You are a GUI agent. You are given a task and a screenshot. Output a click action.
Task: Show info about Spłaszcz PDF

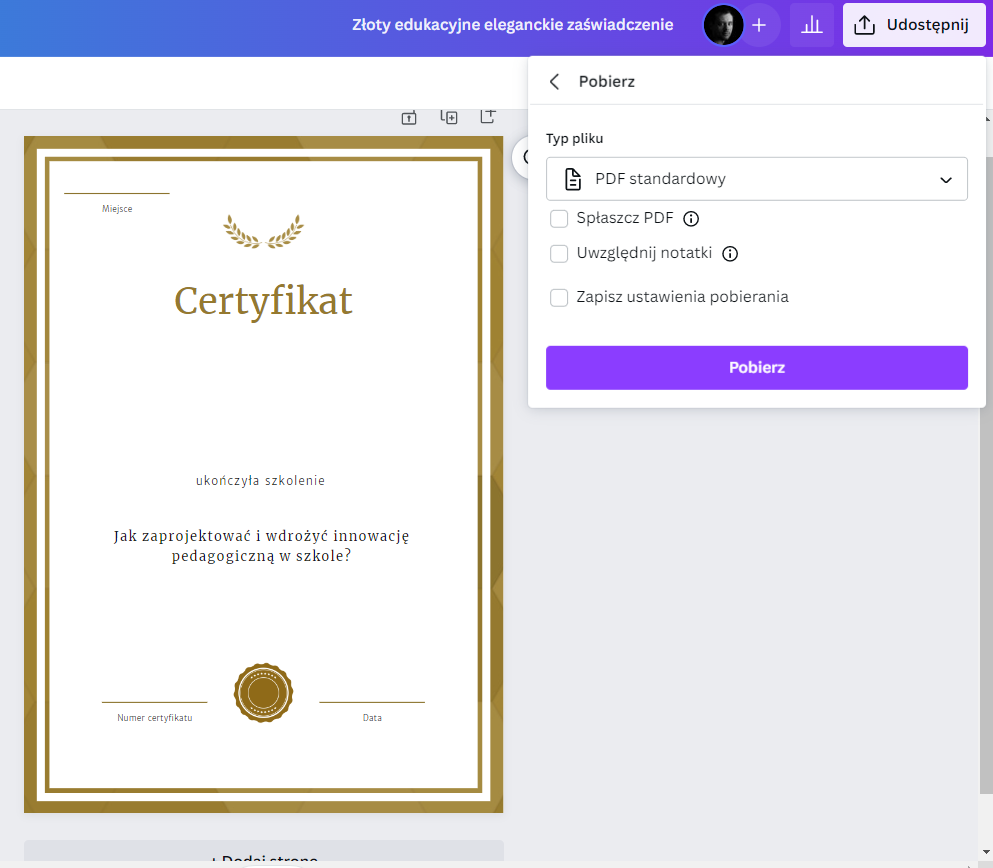coord(691,218)
